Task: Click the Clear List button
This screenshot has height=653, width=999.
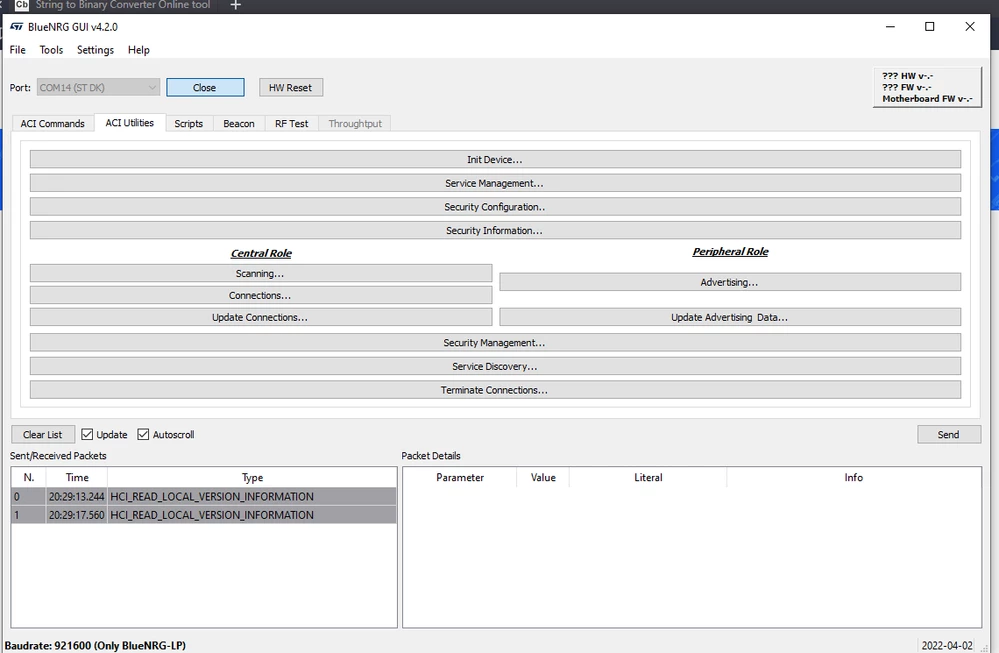Action: click(43, 434)
